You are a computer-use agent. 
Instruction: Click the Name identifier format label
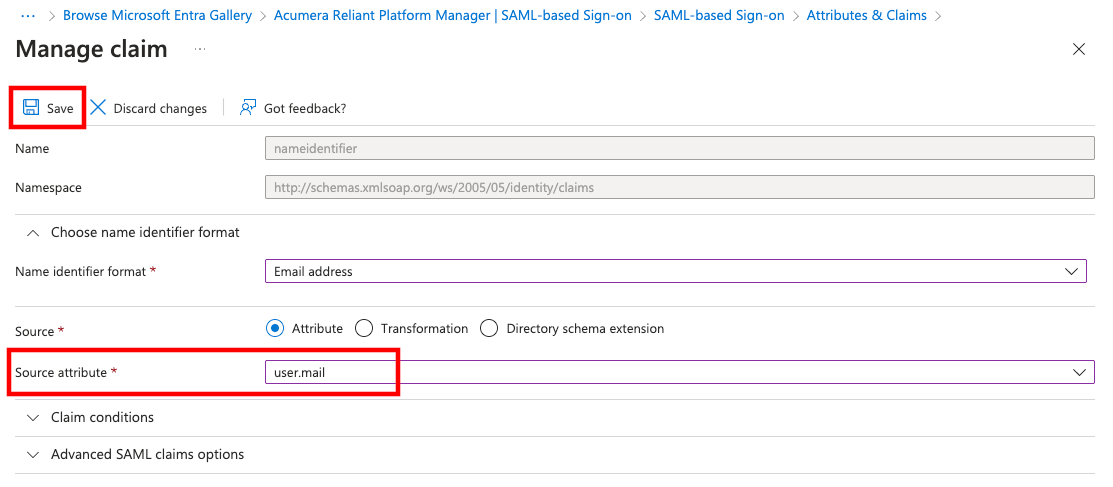(x=80, y=271)
